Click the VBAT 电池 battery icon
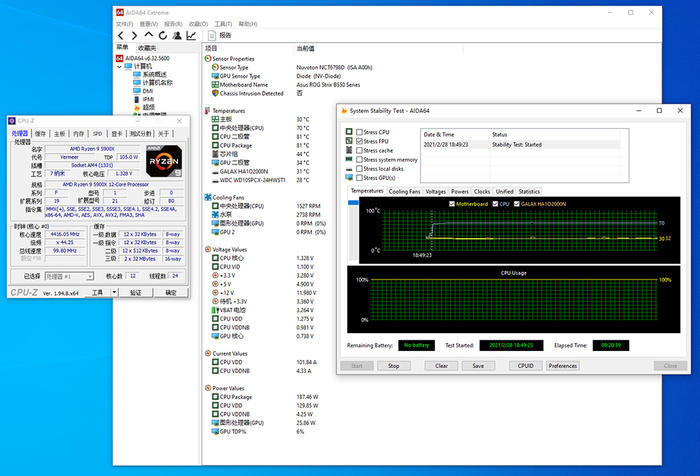 (x=213, y=310)
